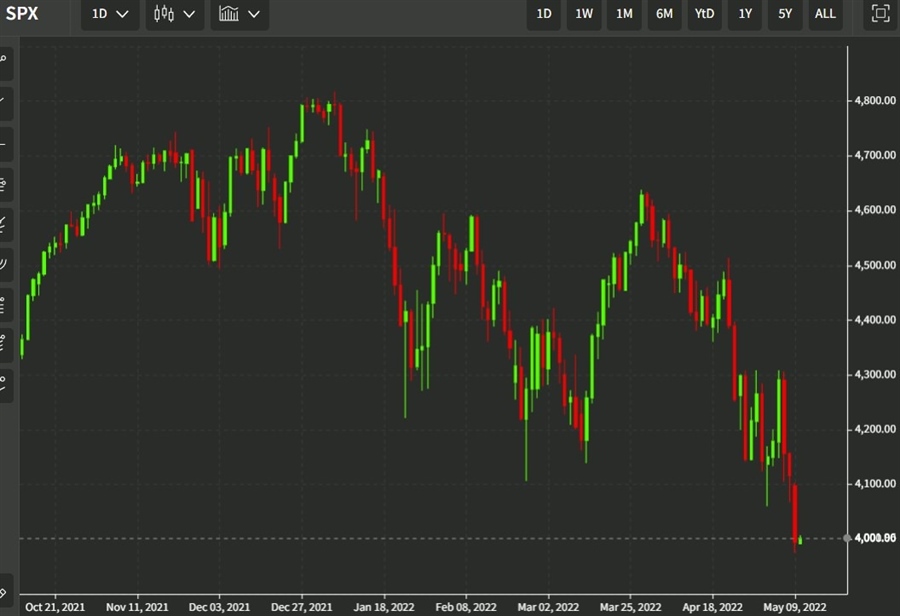Click the 1W timeframe button
The width and height of the screenshot is (900, 616).
[x=583, y=14]
